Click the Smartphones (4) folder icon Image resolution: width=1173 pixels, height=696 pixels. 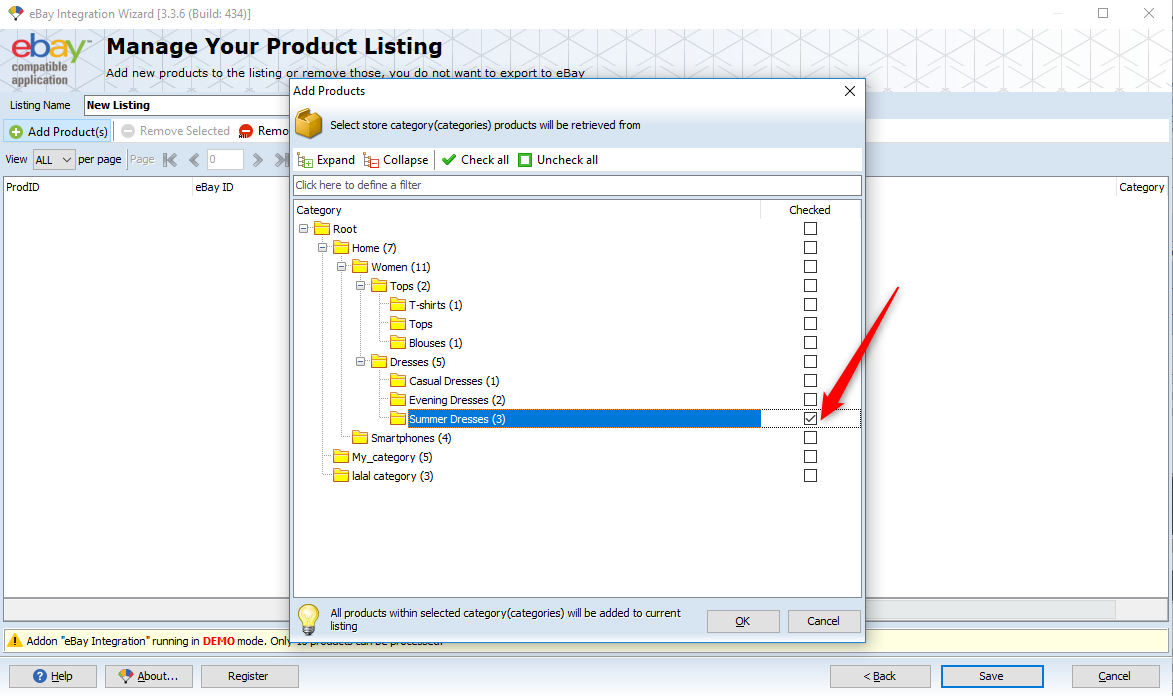pos(361,438)
